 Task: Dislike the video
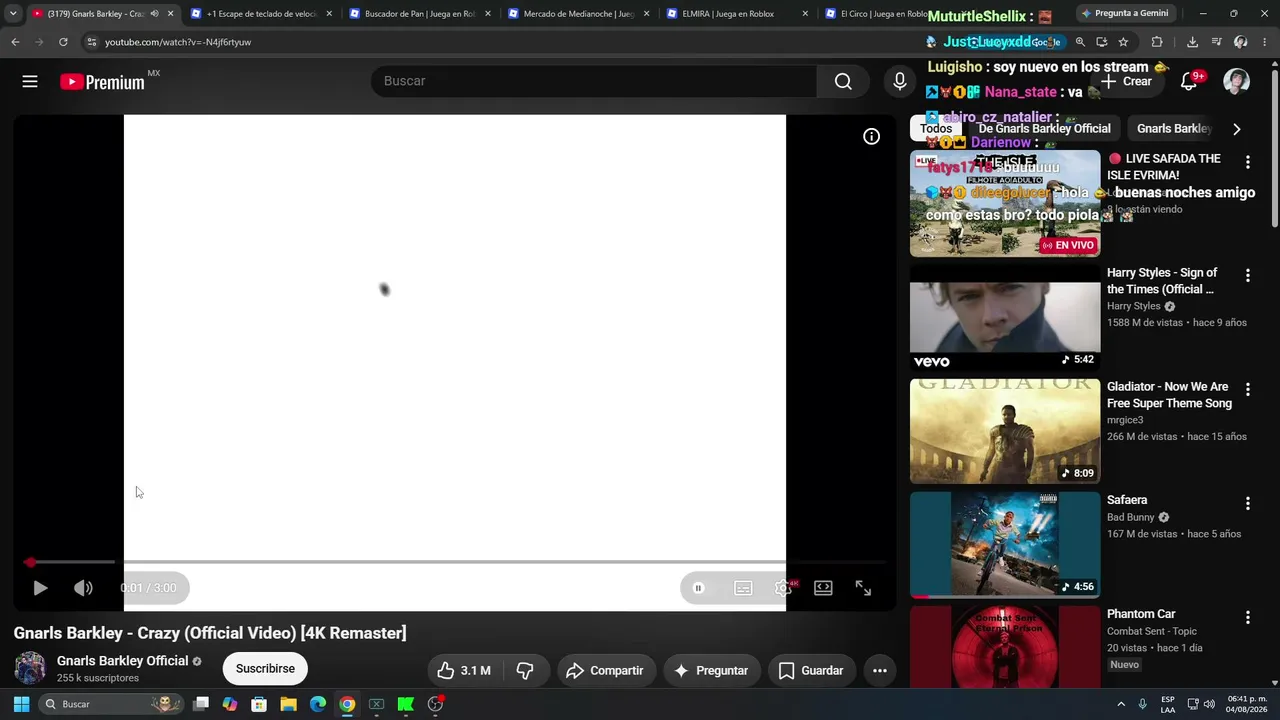[525, 670]
